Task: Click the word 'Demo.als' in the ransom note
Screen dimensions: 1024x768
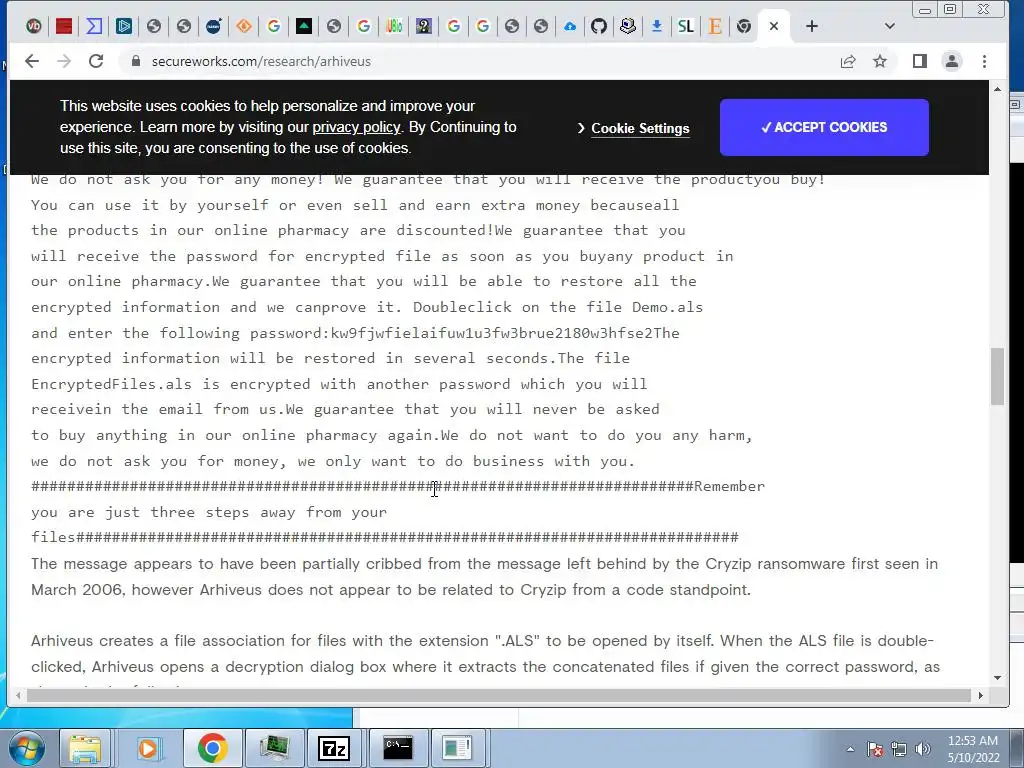Action: pyautogui.click(x=667, y=307)
